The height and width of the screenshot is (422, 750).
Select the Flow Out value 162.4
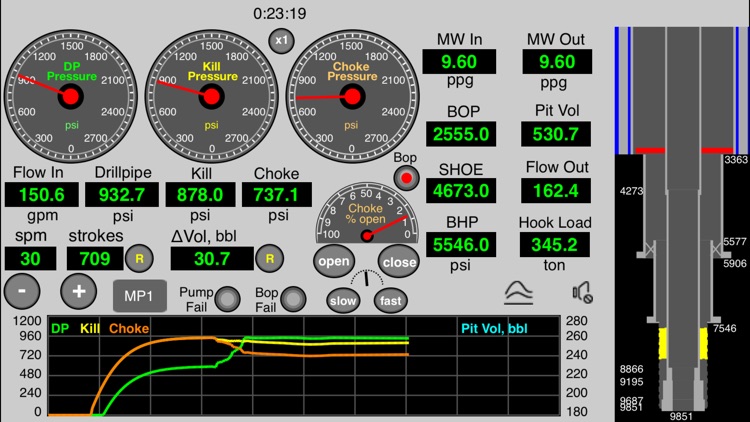(556, 191)
